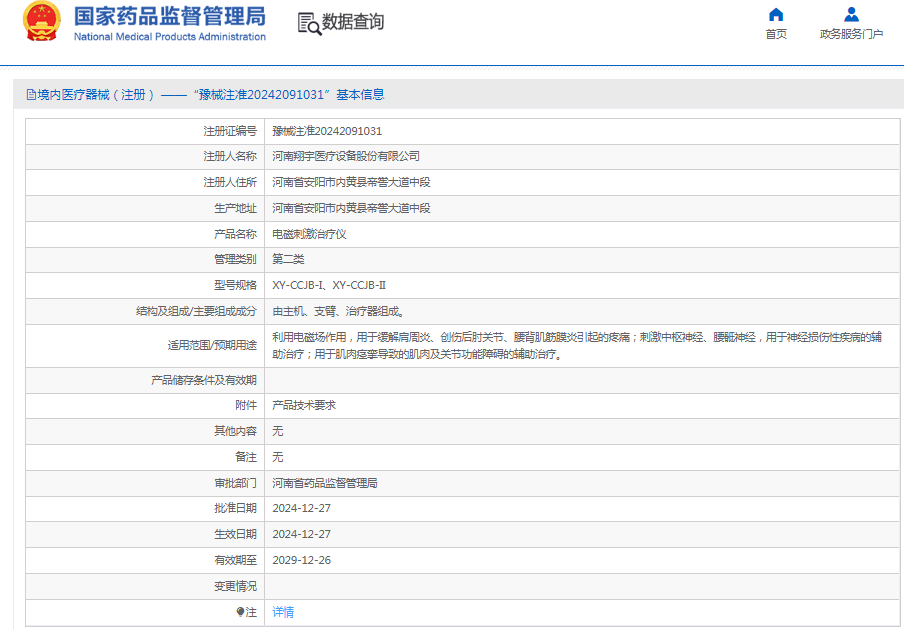The image size is (904, 630).
Task: Click the 管理类别 label
Action: [235, 259]
